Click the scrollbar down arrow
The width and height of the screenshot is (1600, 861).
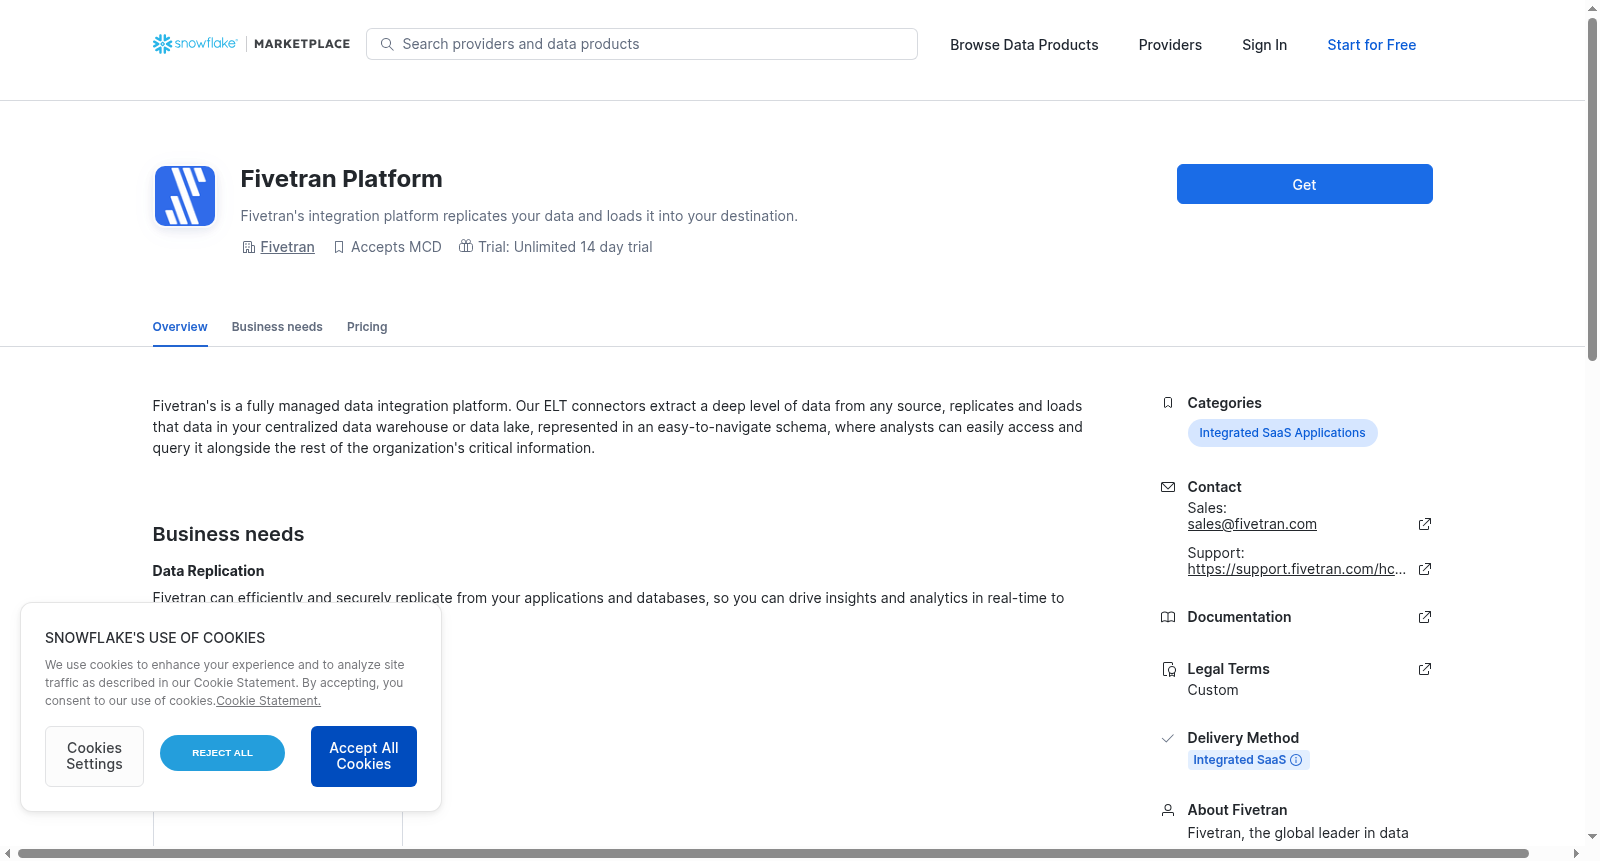(1592, 836)
